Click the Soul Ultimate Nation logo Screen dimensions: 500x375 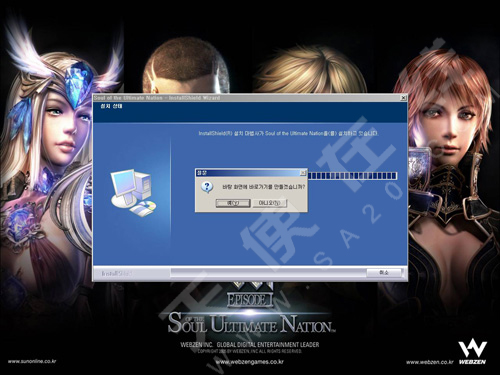click(x=251, y=323)
